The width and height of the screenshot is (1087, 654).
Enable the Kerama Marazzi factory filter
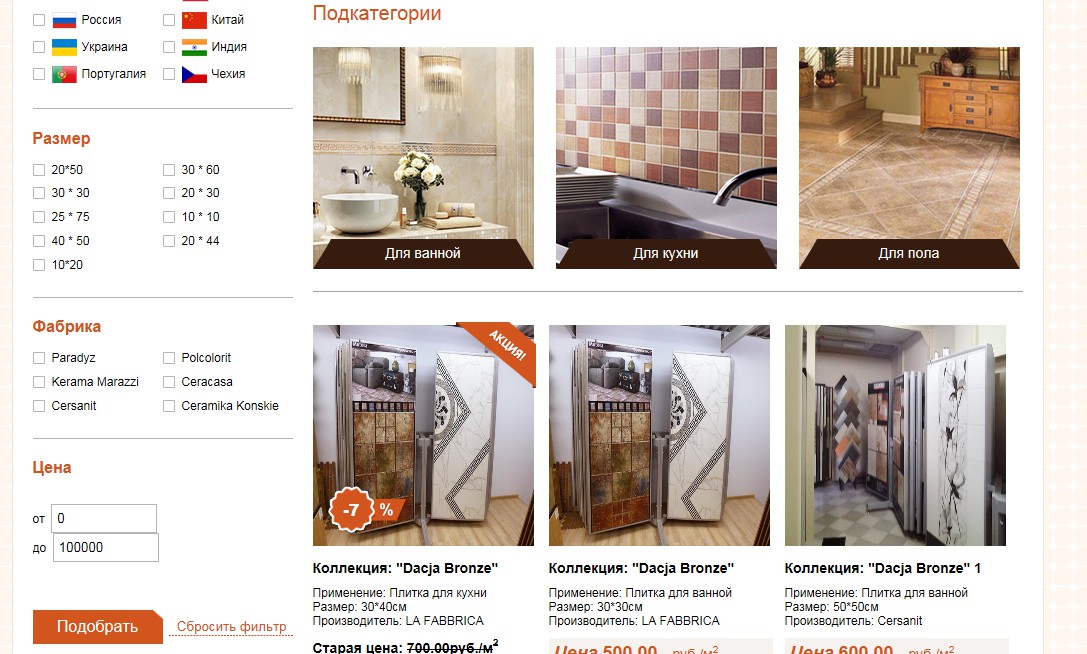click(x=39, y=382)
